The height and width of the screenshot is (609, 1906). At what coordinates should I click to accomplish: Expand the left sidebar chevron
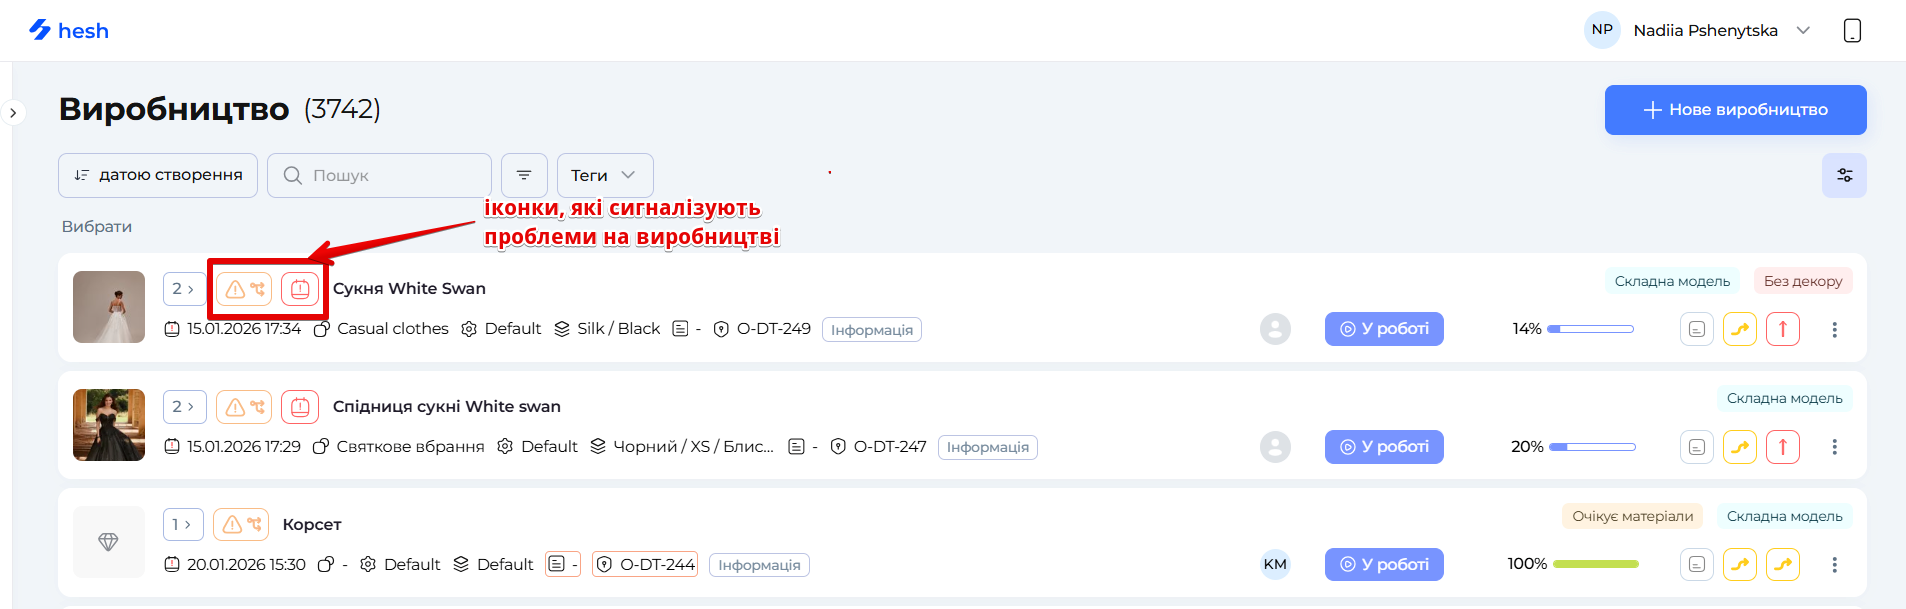(x=13, y=113)
